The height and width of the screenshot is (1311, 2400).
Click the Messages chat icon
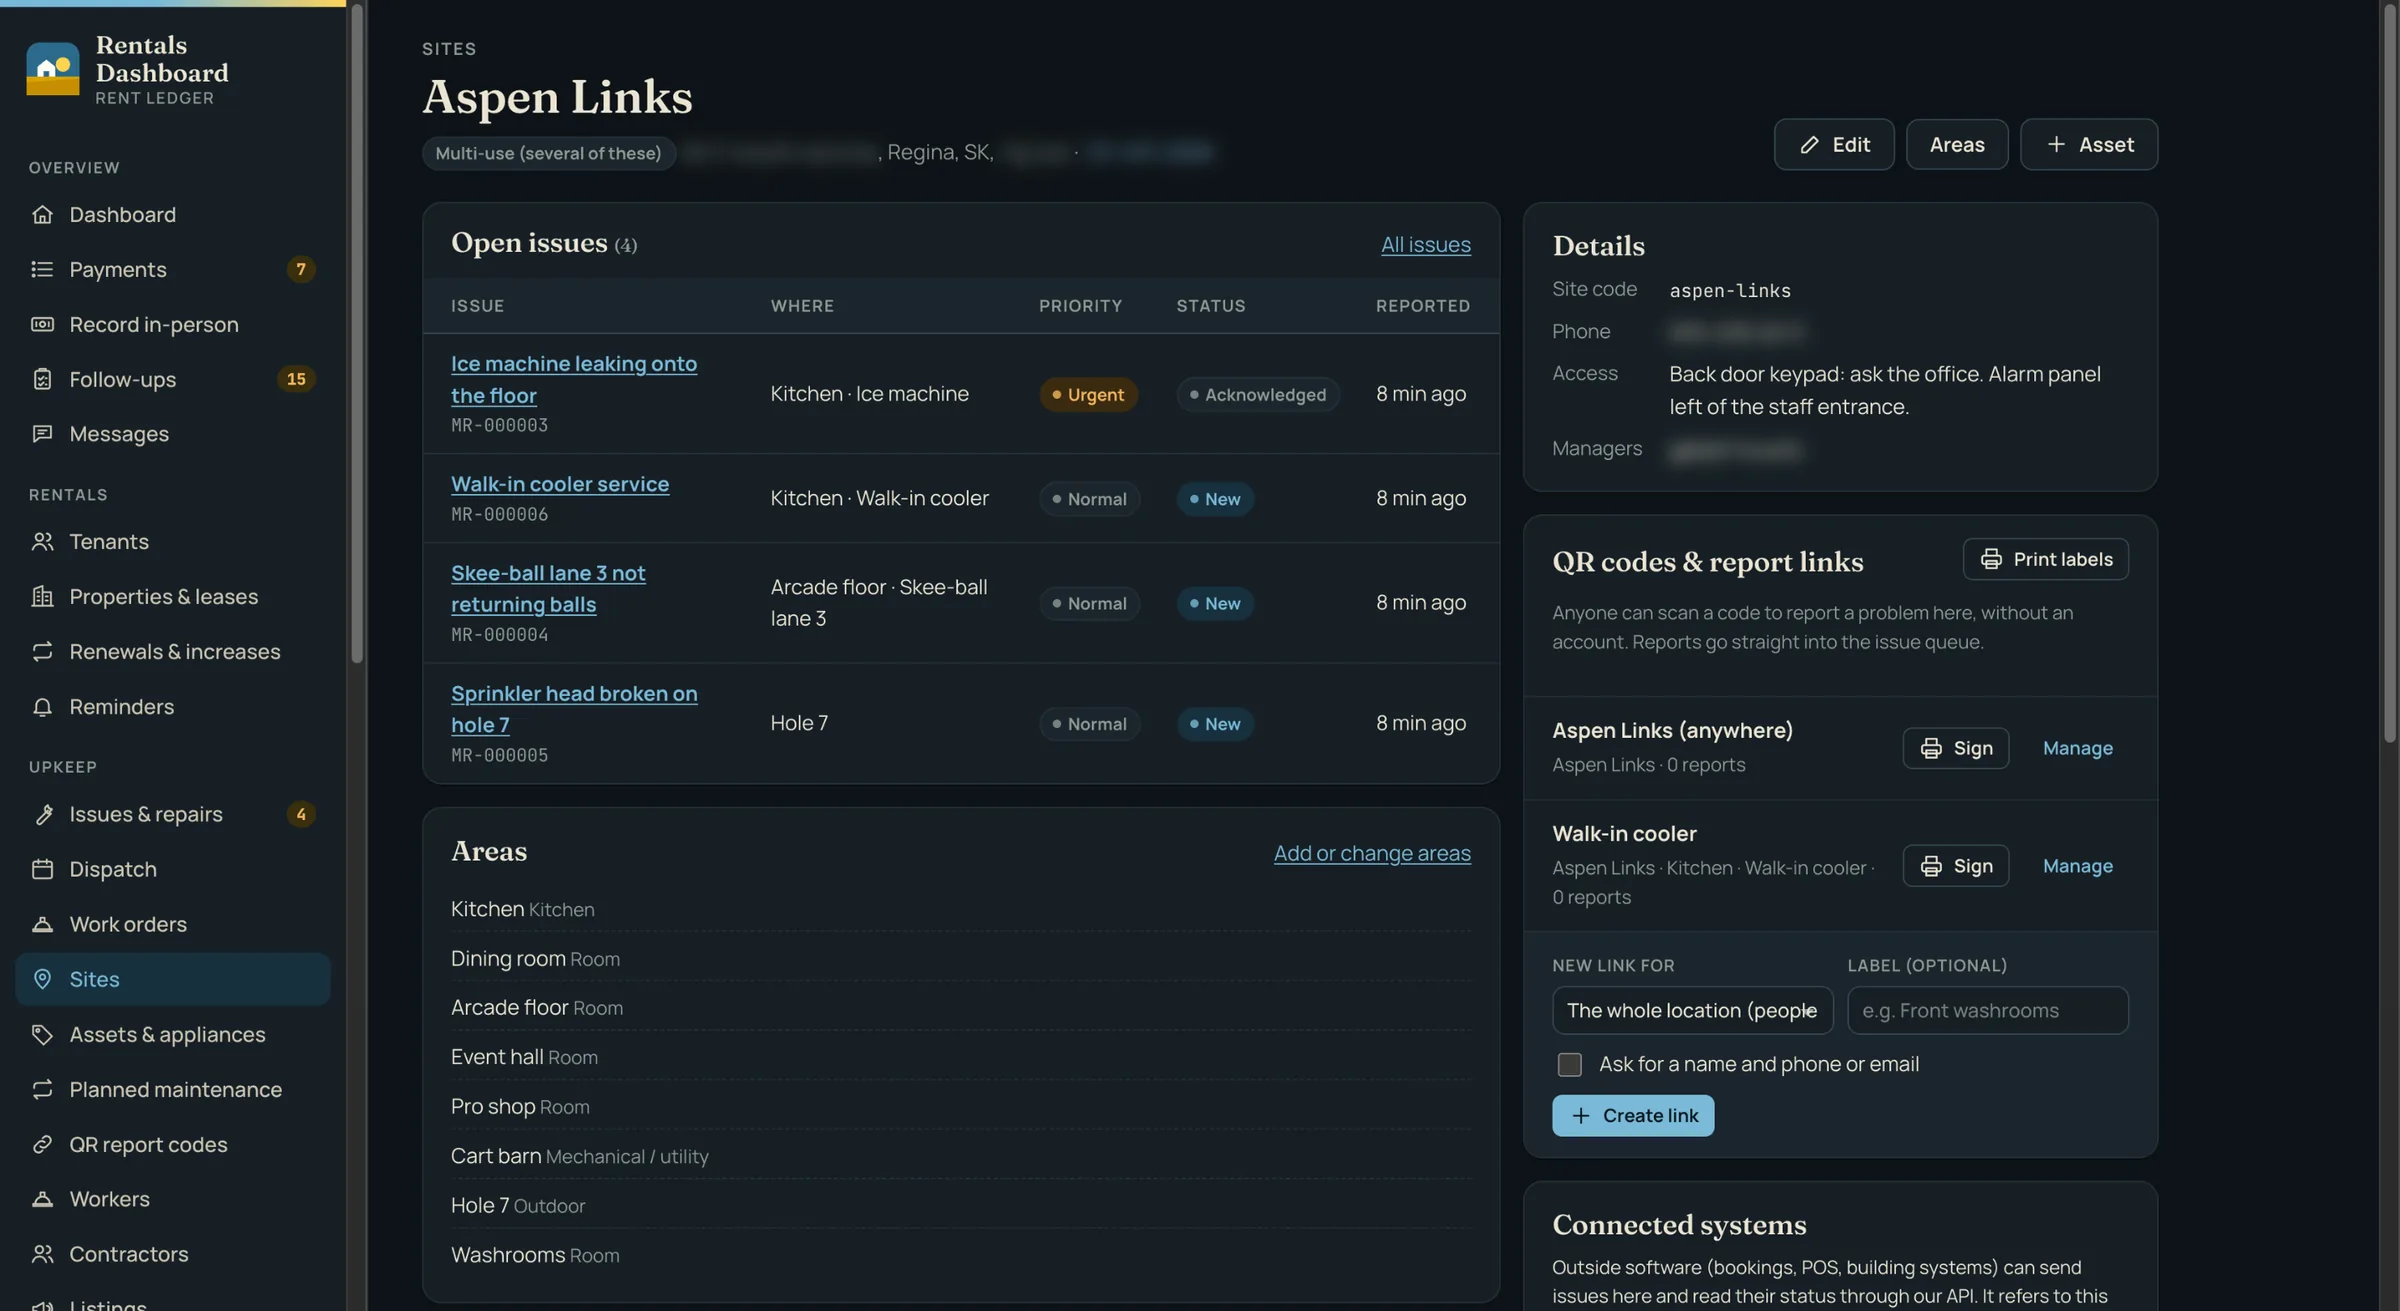[42, 434]
